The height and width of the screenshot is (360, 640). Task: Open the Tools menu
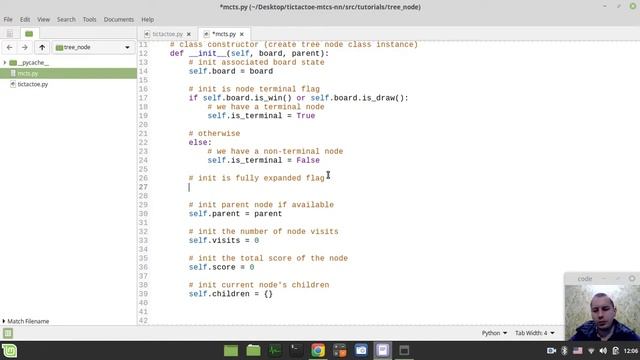pyautogui.click(x=89, y=20)
